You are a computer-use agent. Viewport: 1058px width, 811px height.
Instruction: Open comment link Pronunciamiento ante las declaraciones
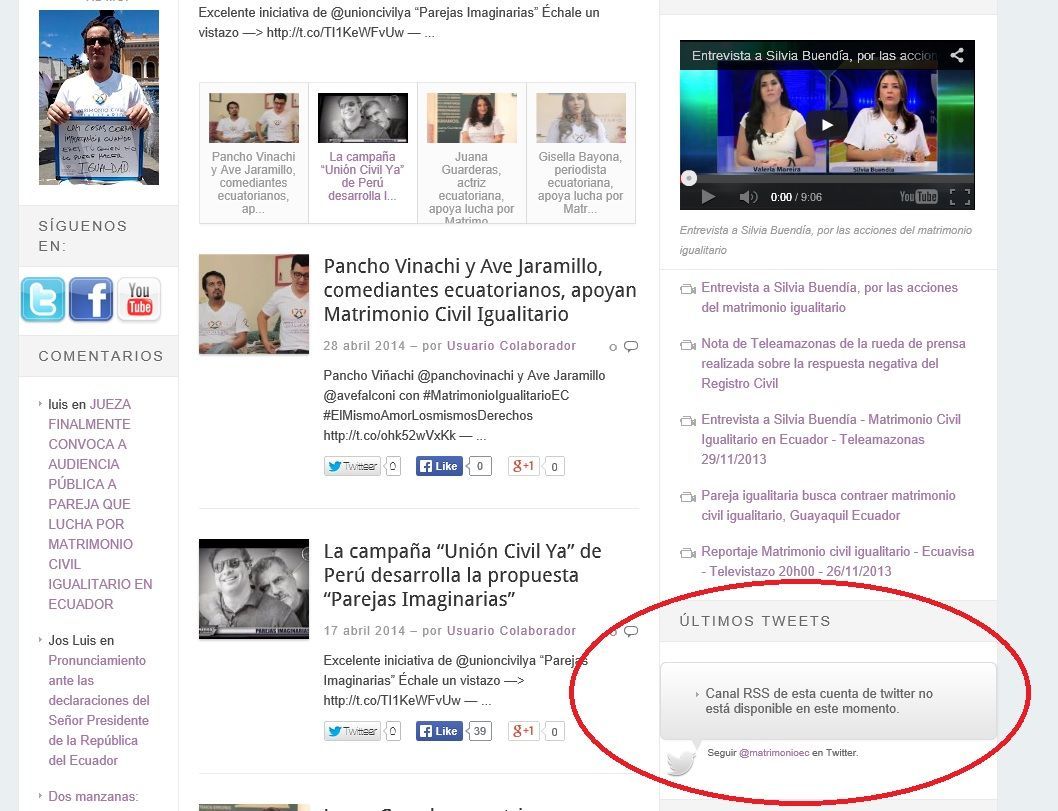[x=99, y=710]
